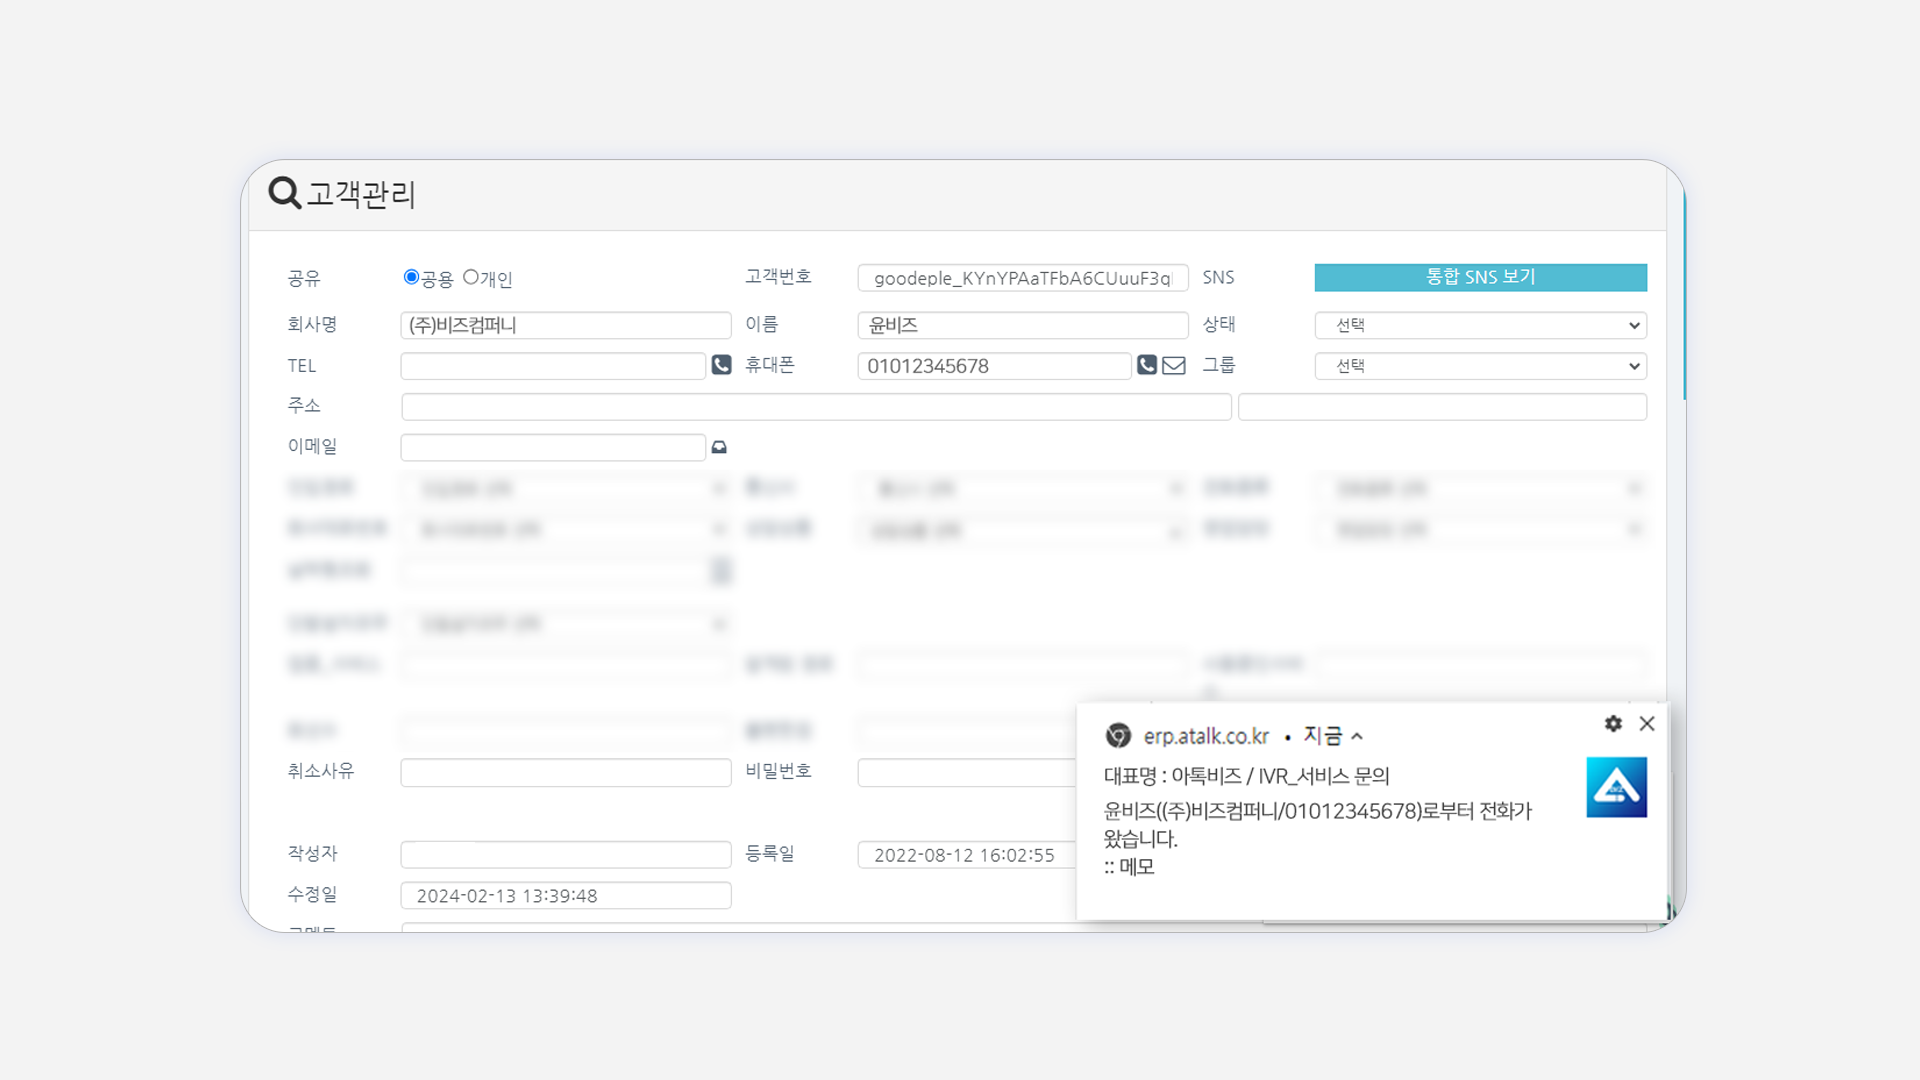This screenshot has height=1080, width=1920.
Task: Select the 공용 sharing radio option
Action: [411, 277]
